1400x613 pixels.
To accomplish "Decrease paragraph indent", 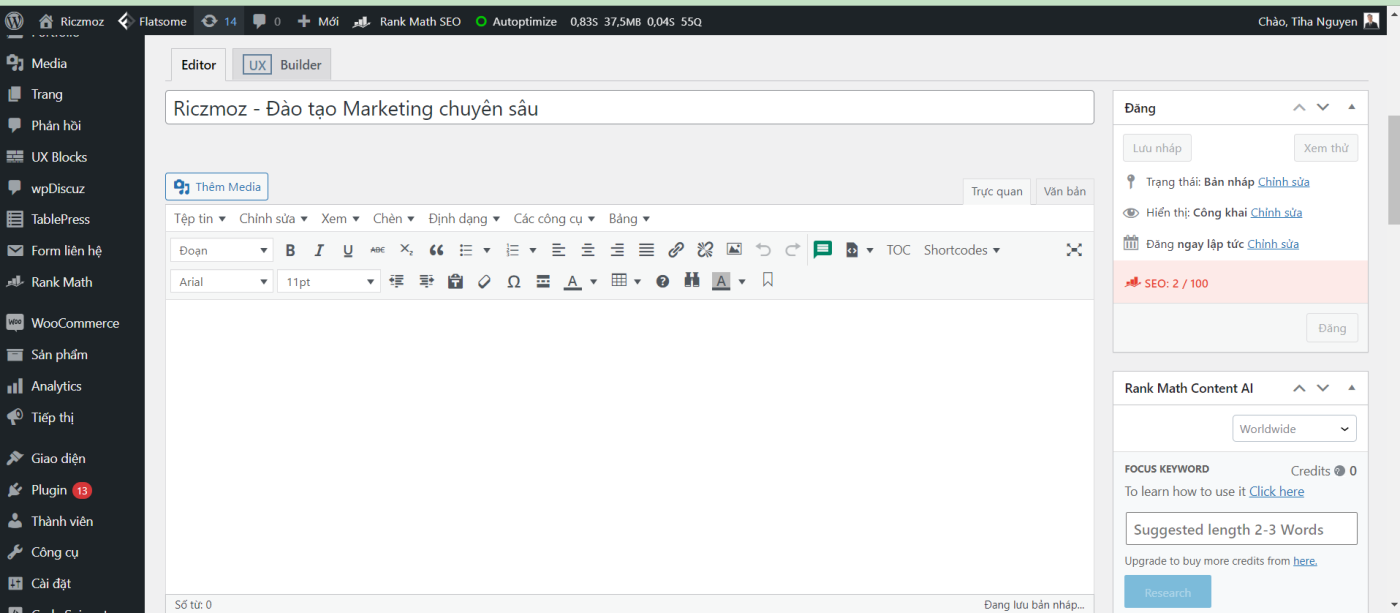I will [397, 282].
